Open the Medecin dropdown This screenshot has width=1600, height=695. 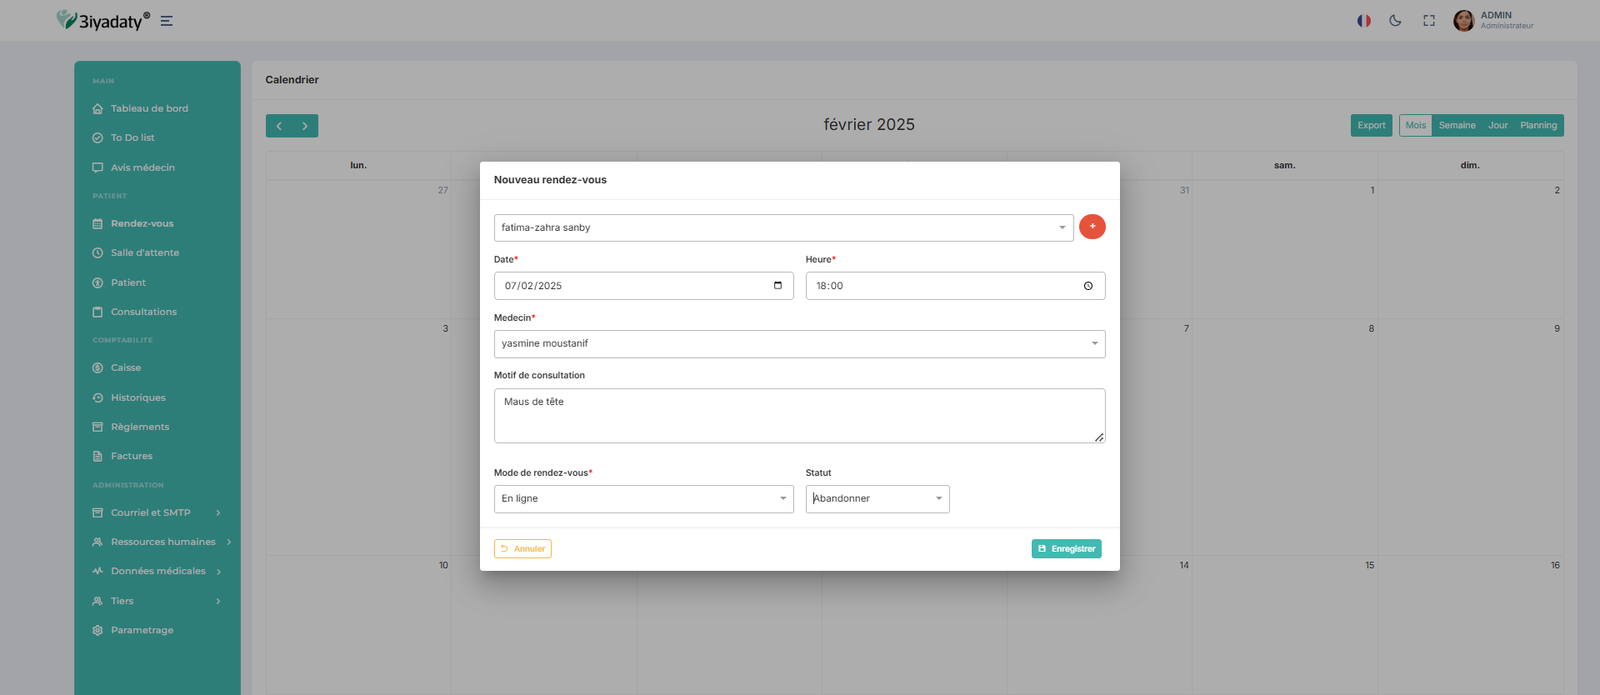tap(799, 344)
